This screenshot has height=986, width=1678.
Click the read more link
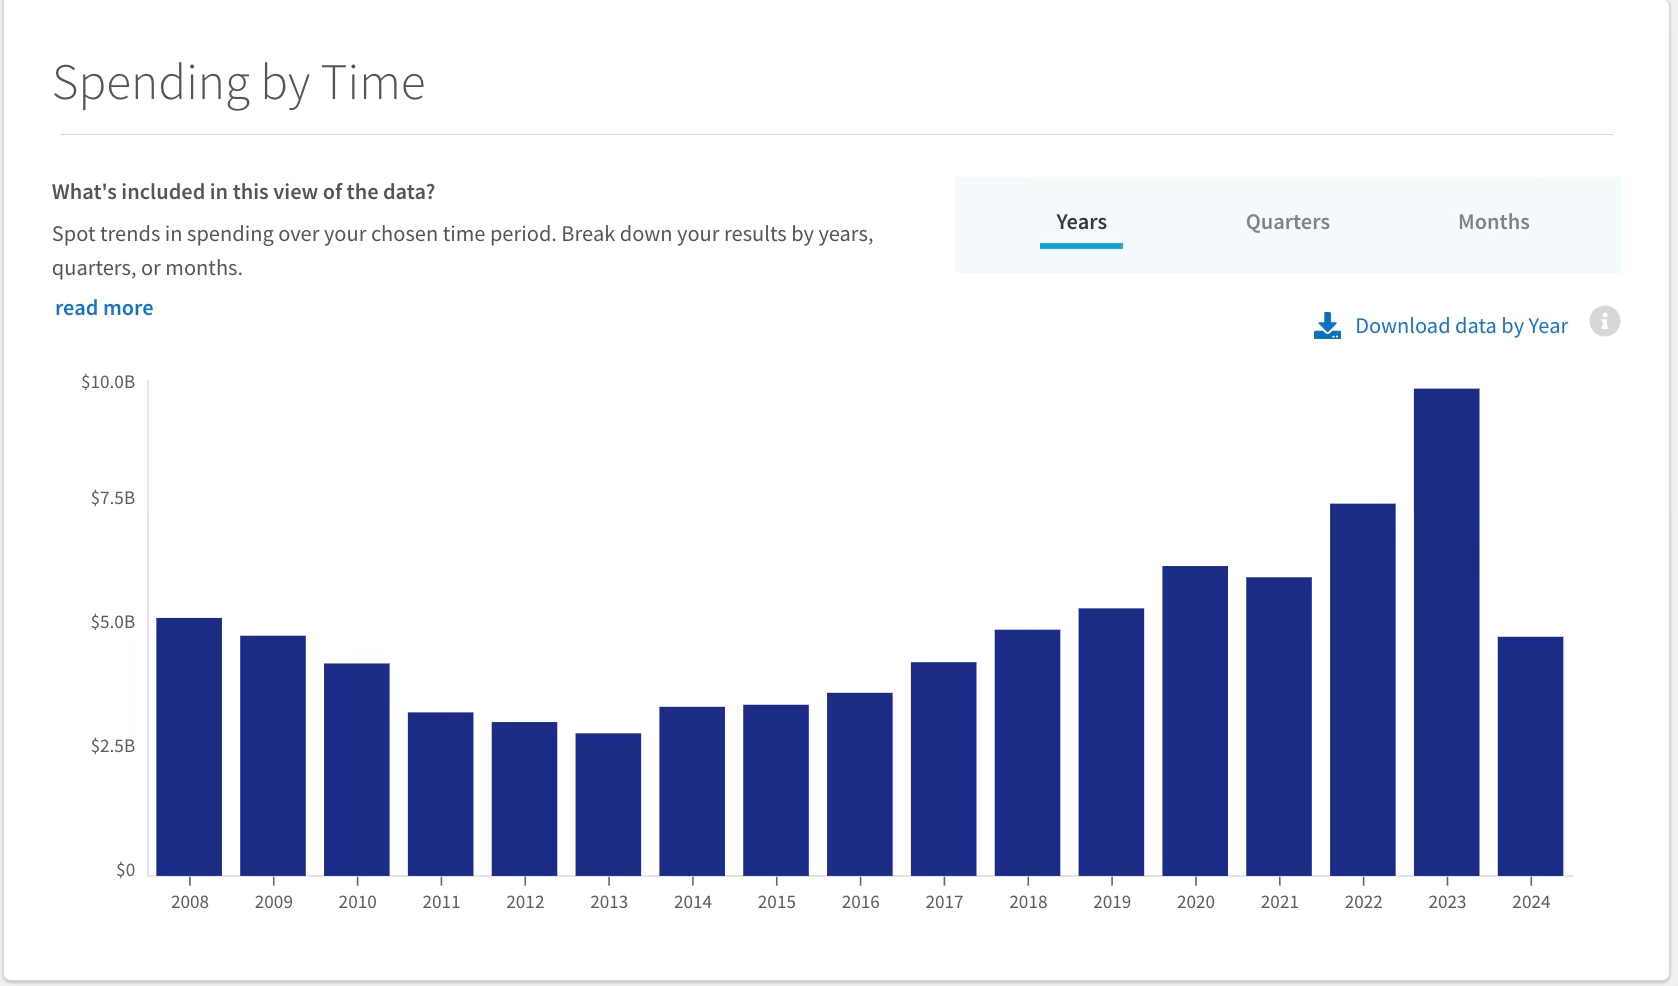pyautogui.click(x=104, y=308)
